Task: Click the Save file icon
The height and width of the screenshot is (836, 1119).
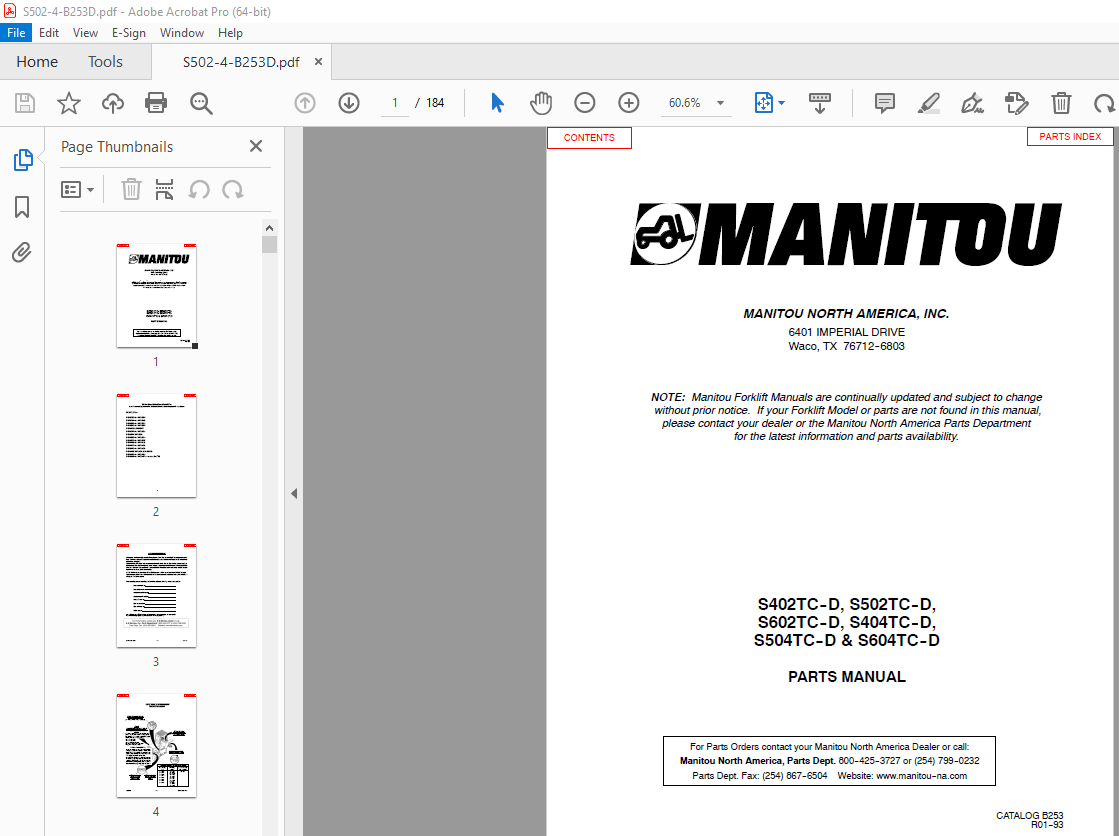Action: [x=25, y=103]
